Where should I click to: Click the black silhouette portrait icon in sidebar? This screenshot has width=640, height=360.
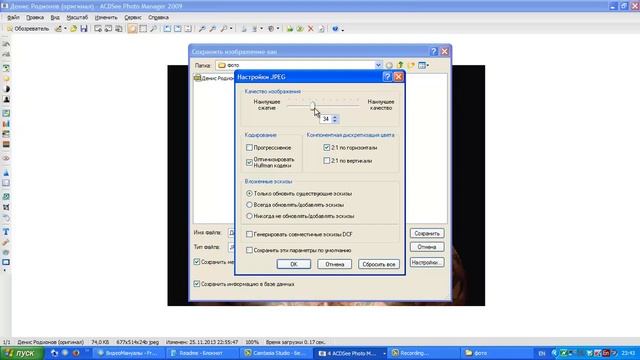(6, 100)
